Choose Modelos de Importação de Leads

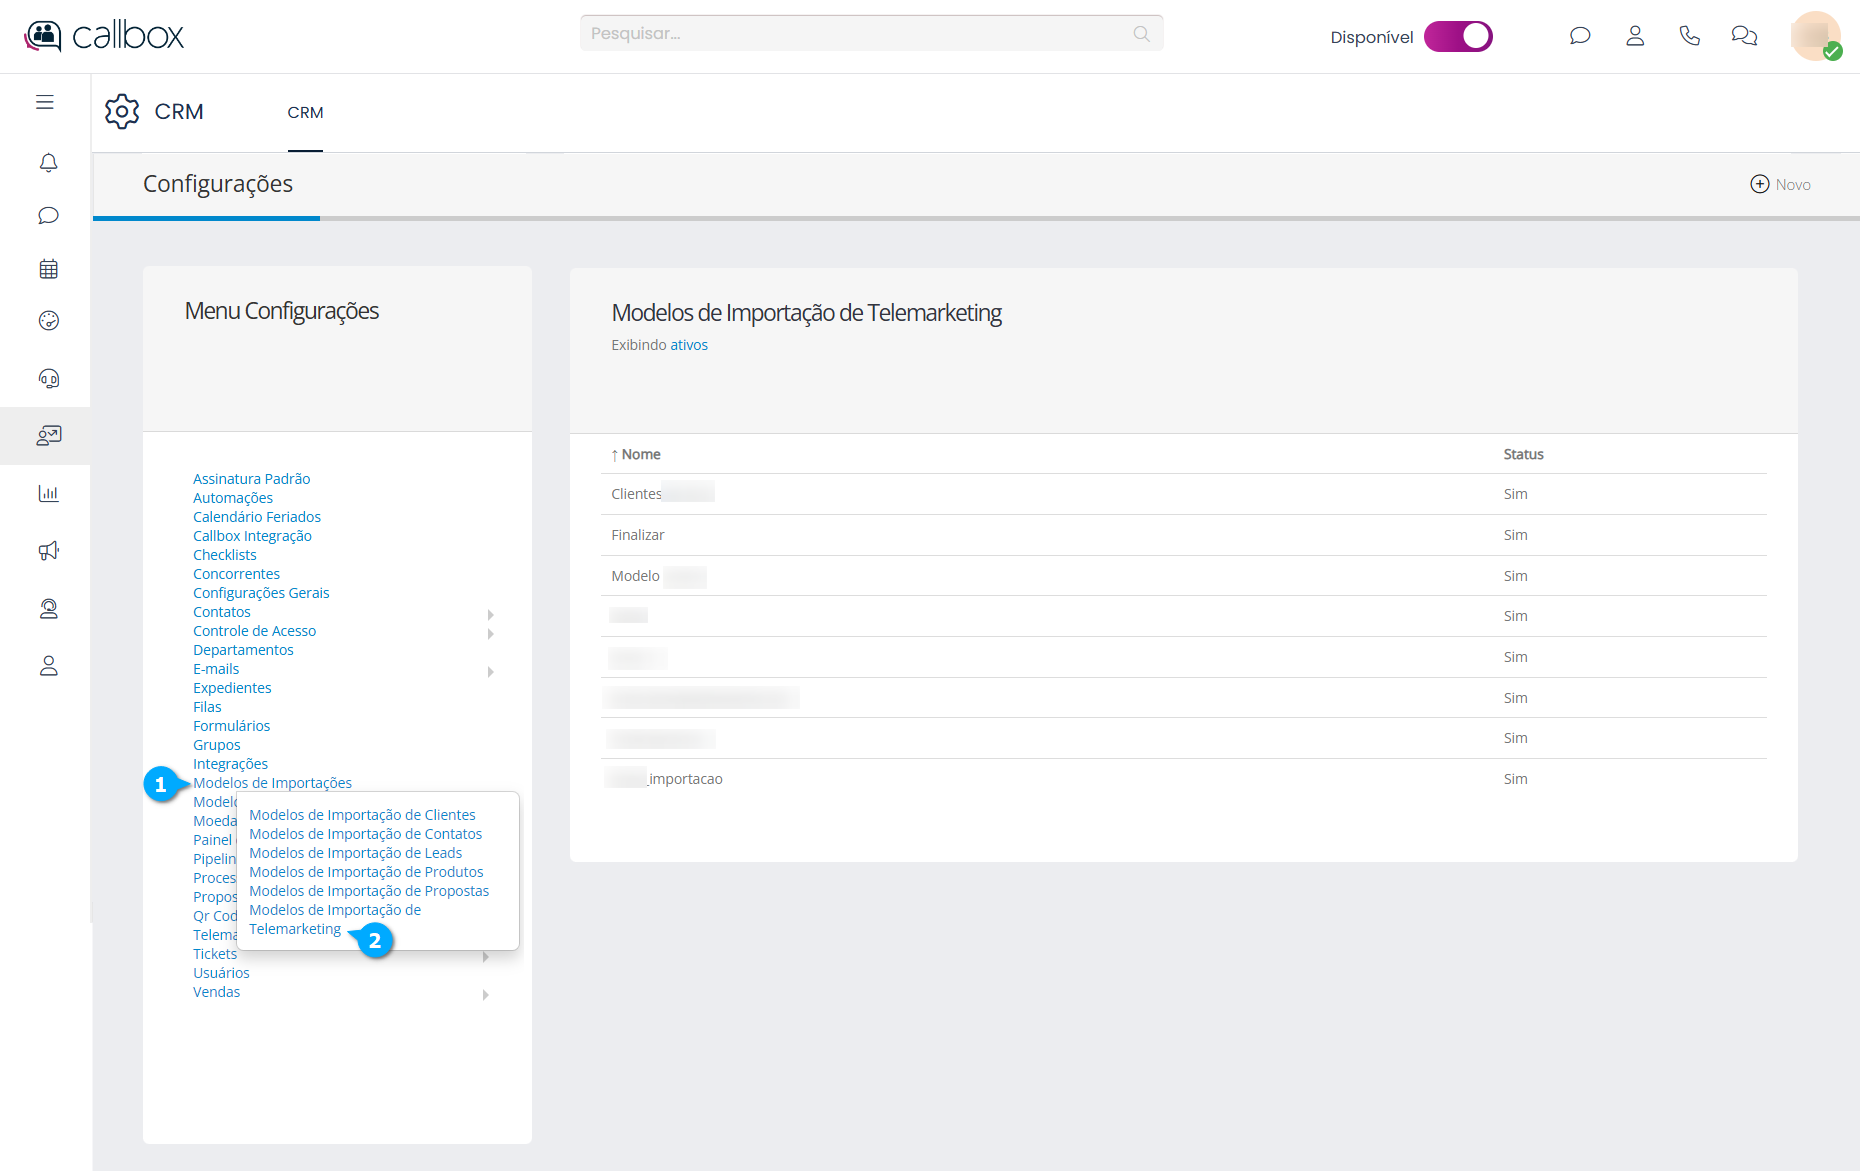(355, 853)
